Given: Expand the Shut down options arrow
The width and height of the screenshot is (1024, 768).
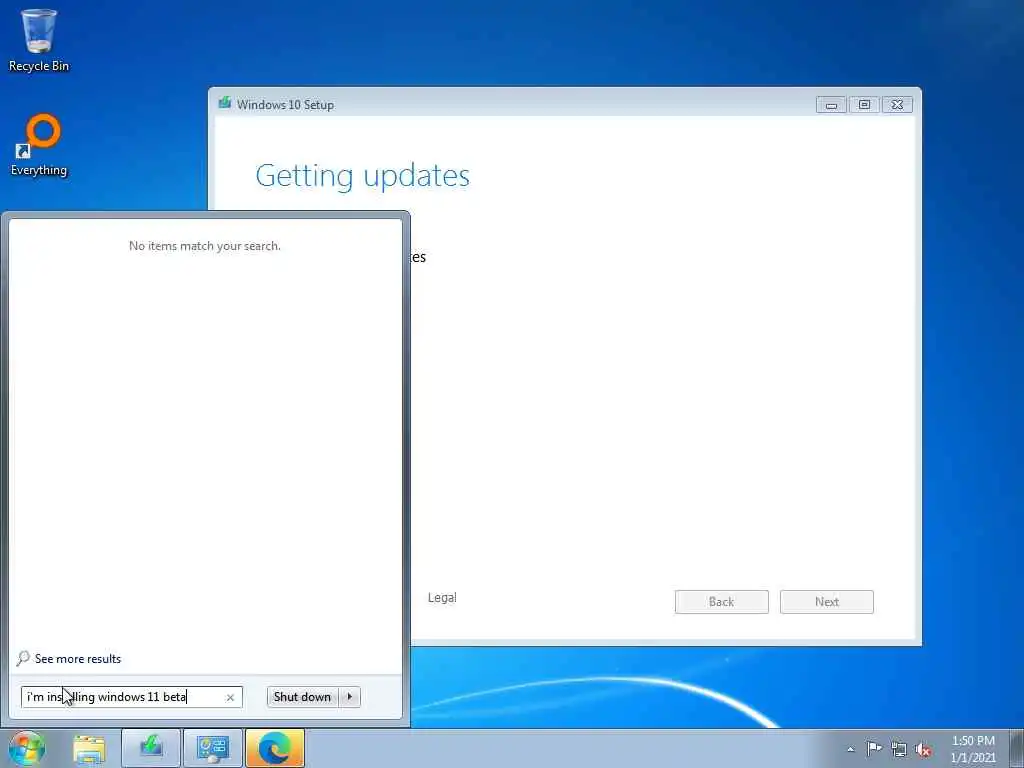Looking at the screenshot, I should click(x=350, y=697).
